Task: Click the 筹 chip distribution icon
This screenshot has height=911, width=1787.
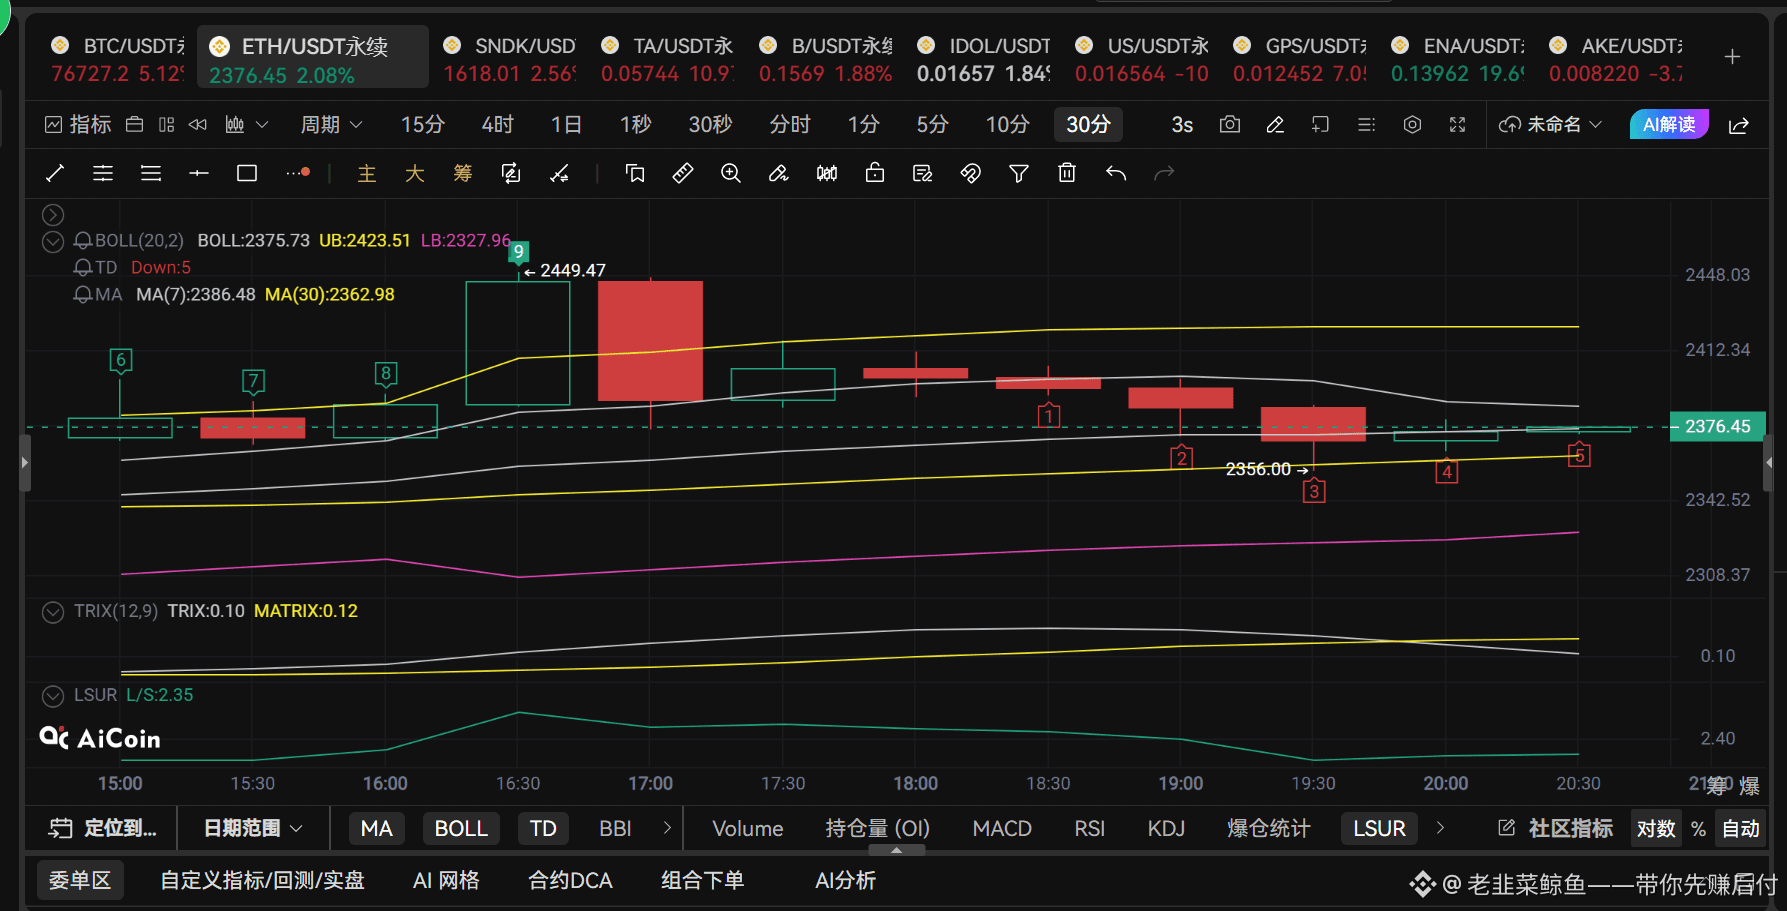Action: click(463, 174)
